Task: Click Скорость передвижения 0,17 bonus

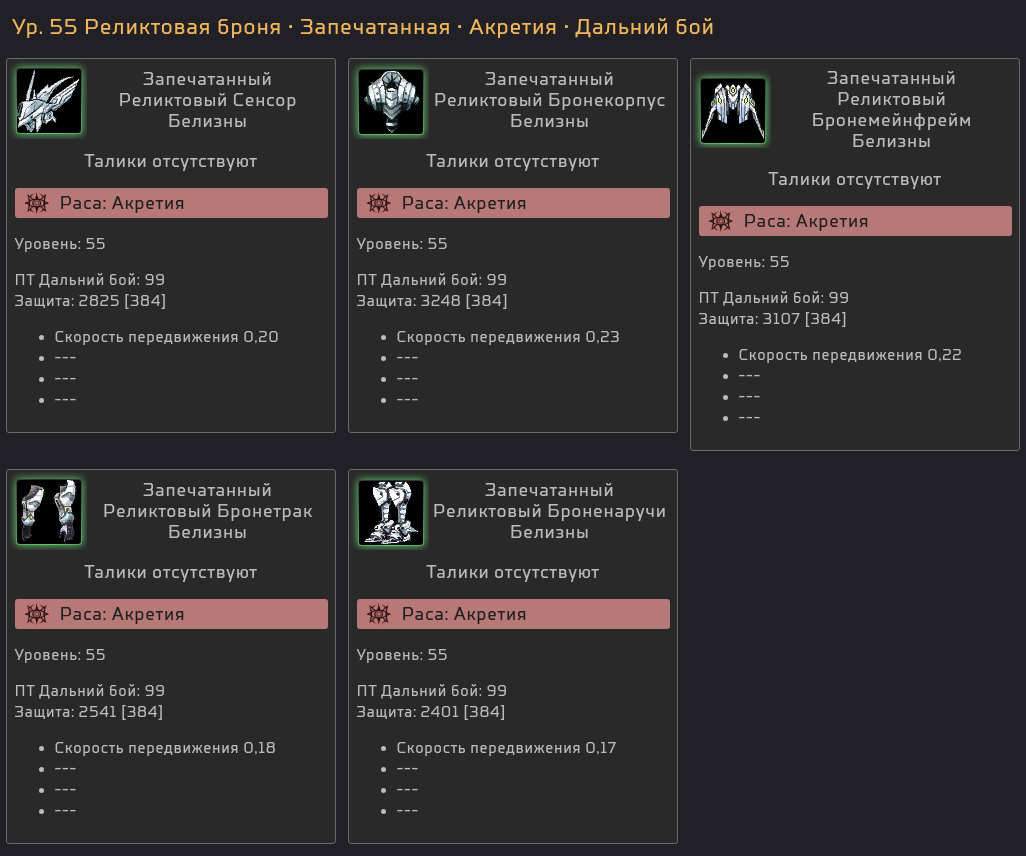Action: click(x=506, y=748)
